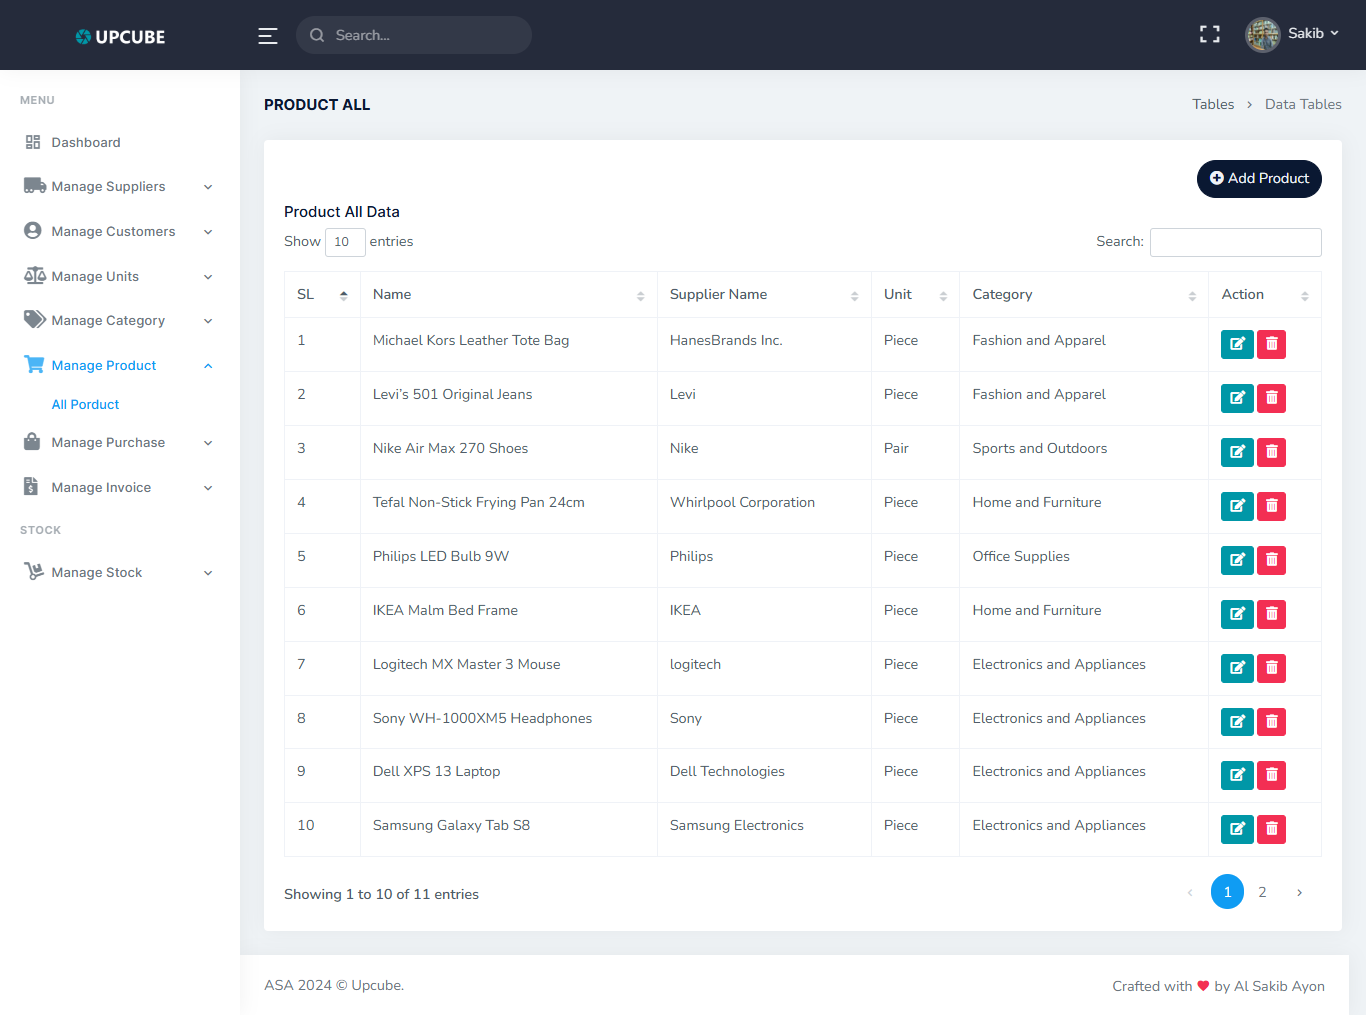Screen dimensions: 1366x1015
Task: Enter fullscreen mode via top bar icon
Action: 1209,34
